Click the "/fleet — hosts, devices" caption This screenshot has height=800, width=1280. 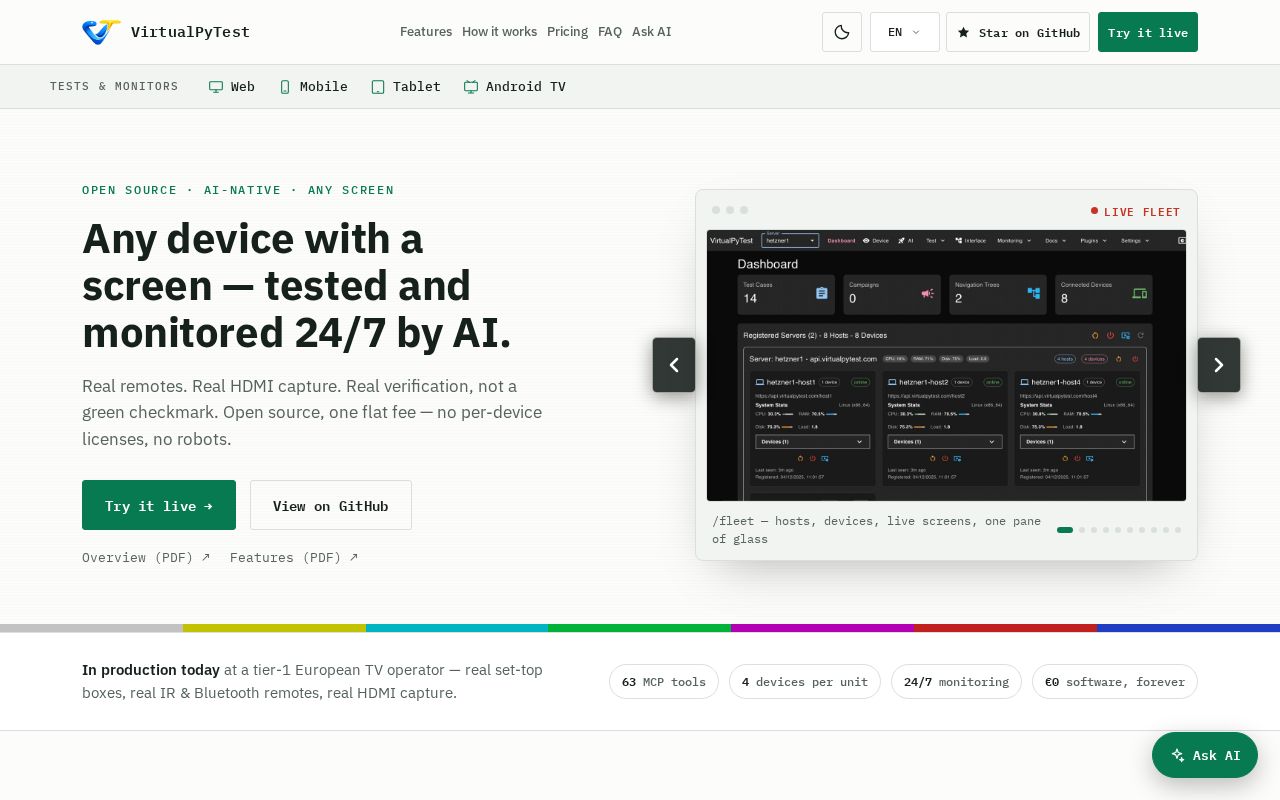click(x=877, y=530)
